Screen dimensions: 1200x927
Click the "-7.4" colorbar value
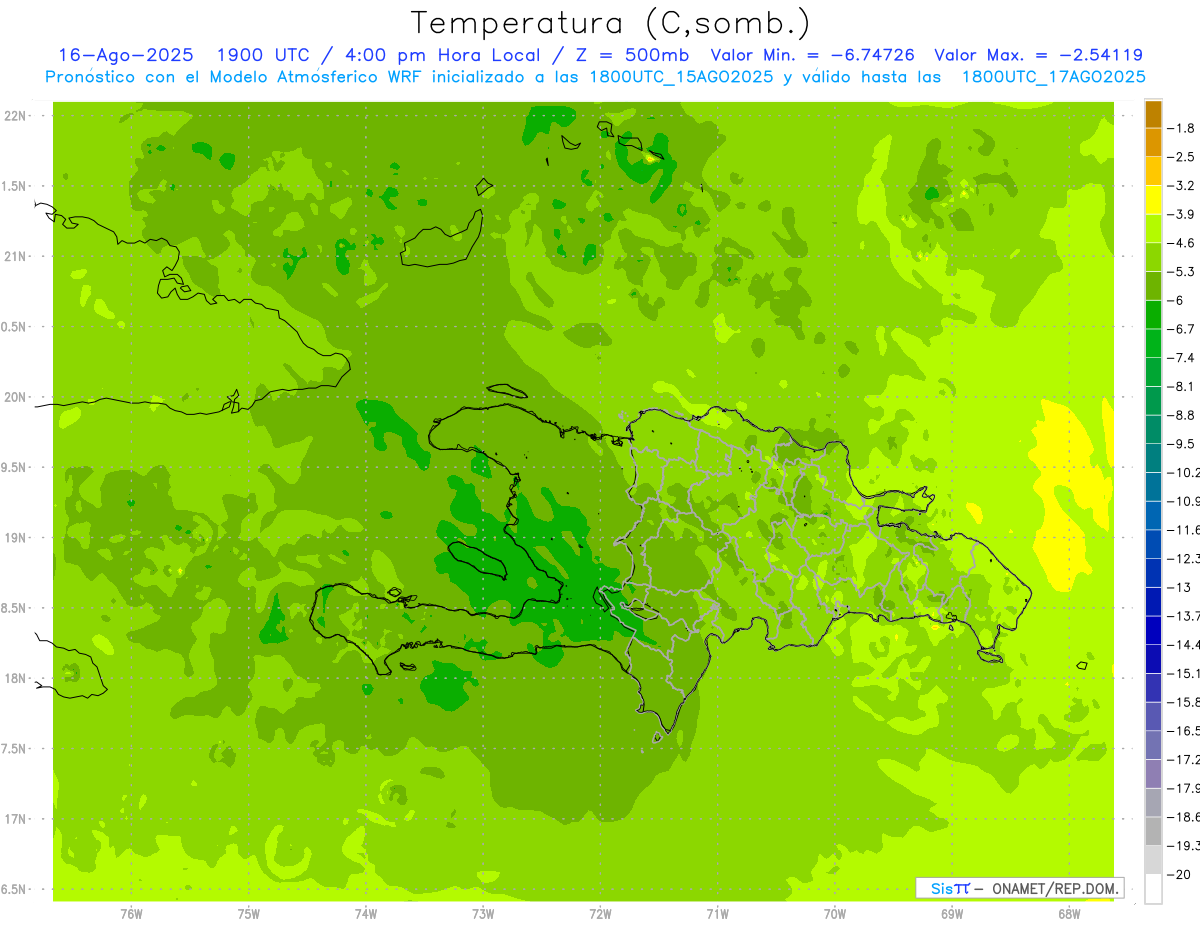[1182, 358]
